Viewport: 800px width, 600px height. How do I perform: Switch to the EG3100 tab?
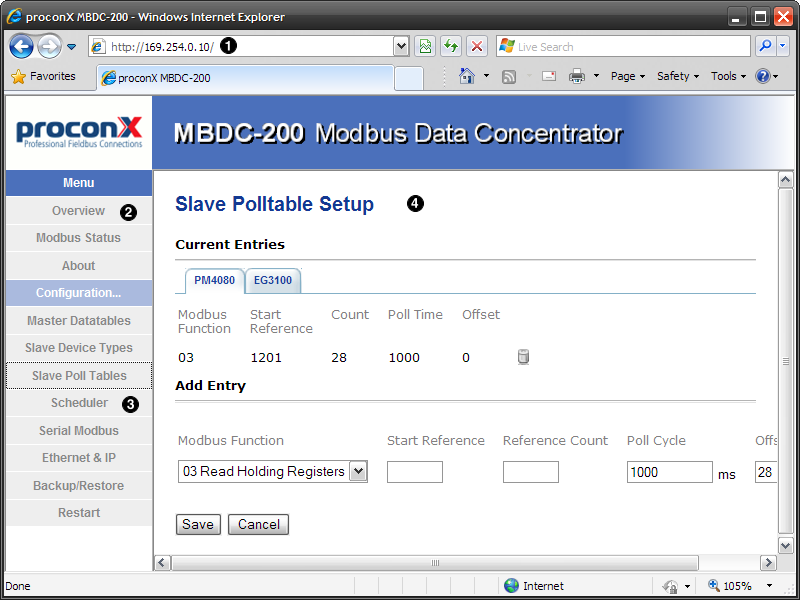click(x=273, y=280)
